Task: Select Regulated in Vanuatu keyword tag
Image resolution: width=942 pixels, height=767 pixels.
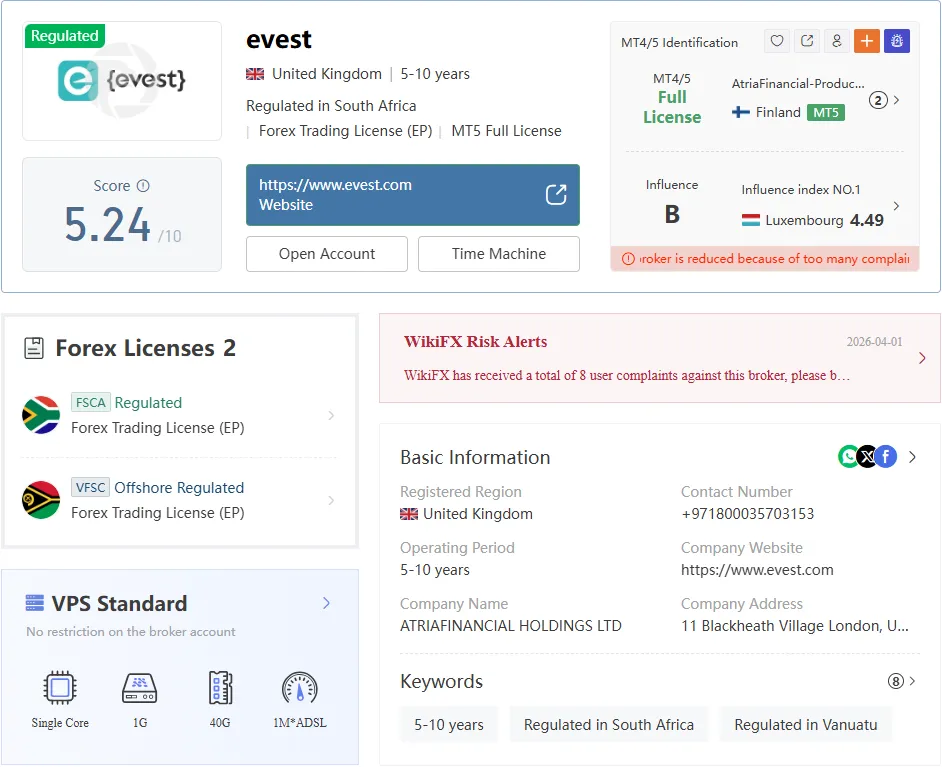Action: click(806, 724)
